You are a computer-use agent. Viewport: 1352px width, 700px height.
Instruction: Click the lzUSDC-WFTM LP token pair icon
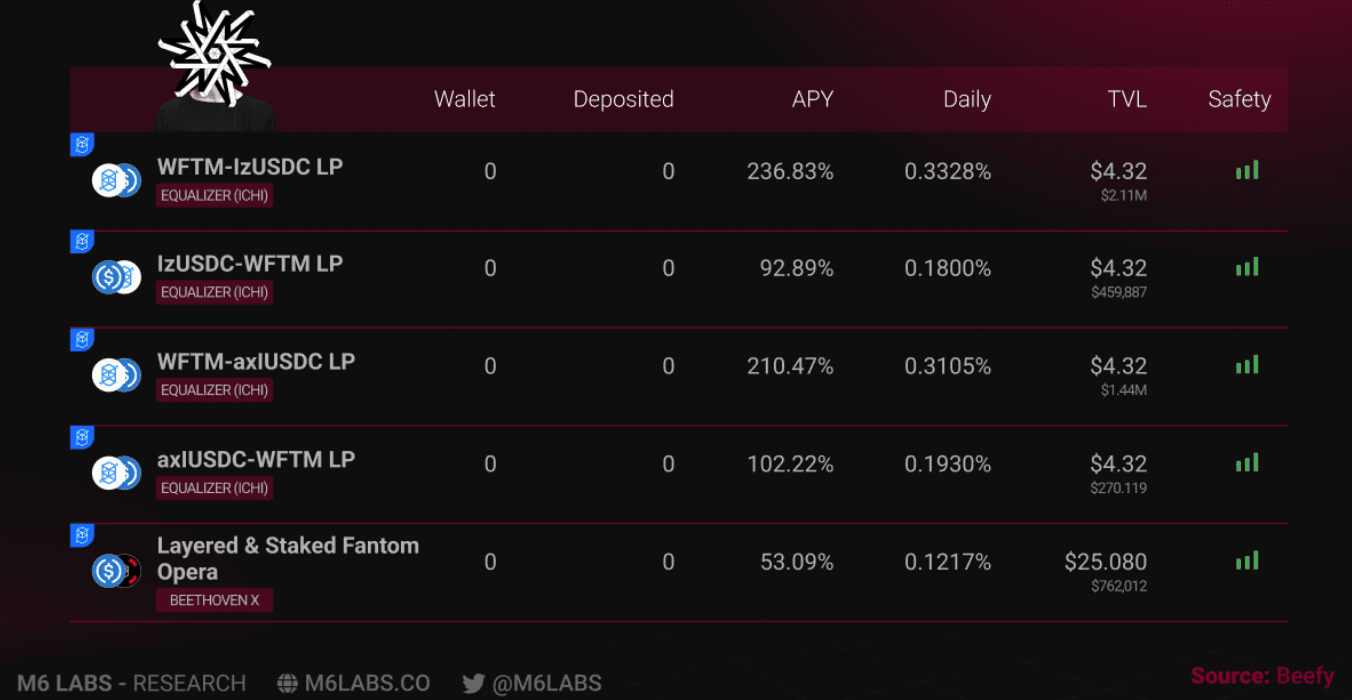click(116, 277)
